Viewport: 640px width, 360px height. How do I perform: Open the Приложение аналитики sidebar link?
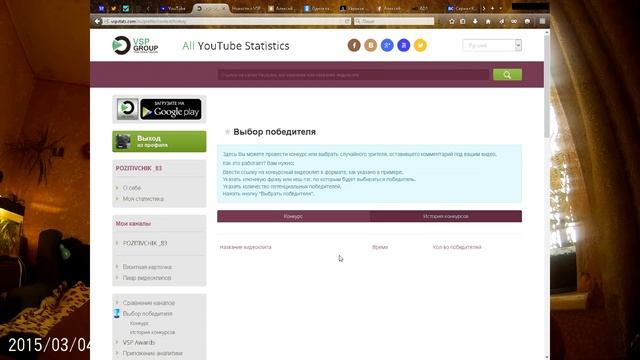pos(152,353)
